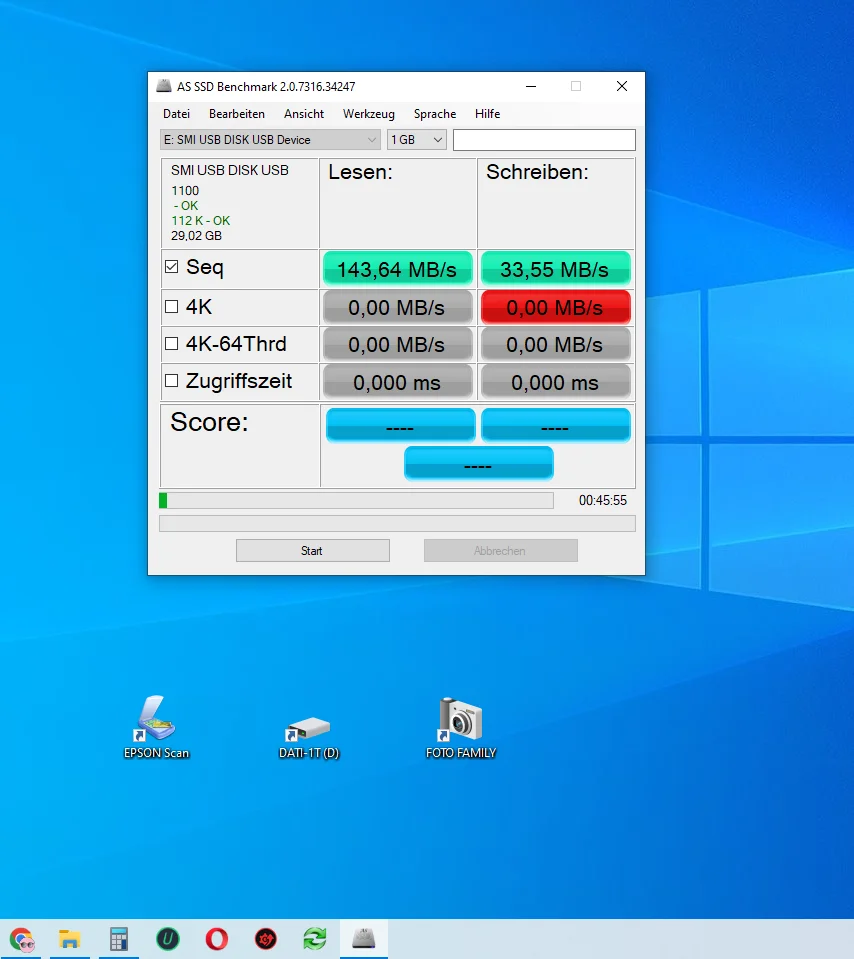
Task: Expand the 1 GB test size dropdown
Action: pyautogui.click(x=417, y=139)
